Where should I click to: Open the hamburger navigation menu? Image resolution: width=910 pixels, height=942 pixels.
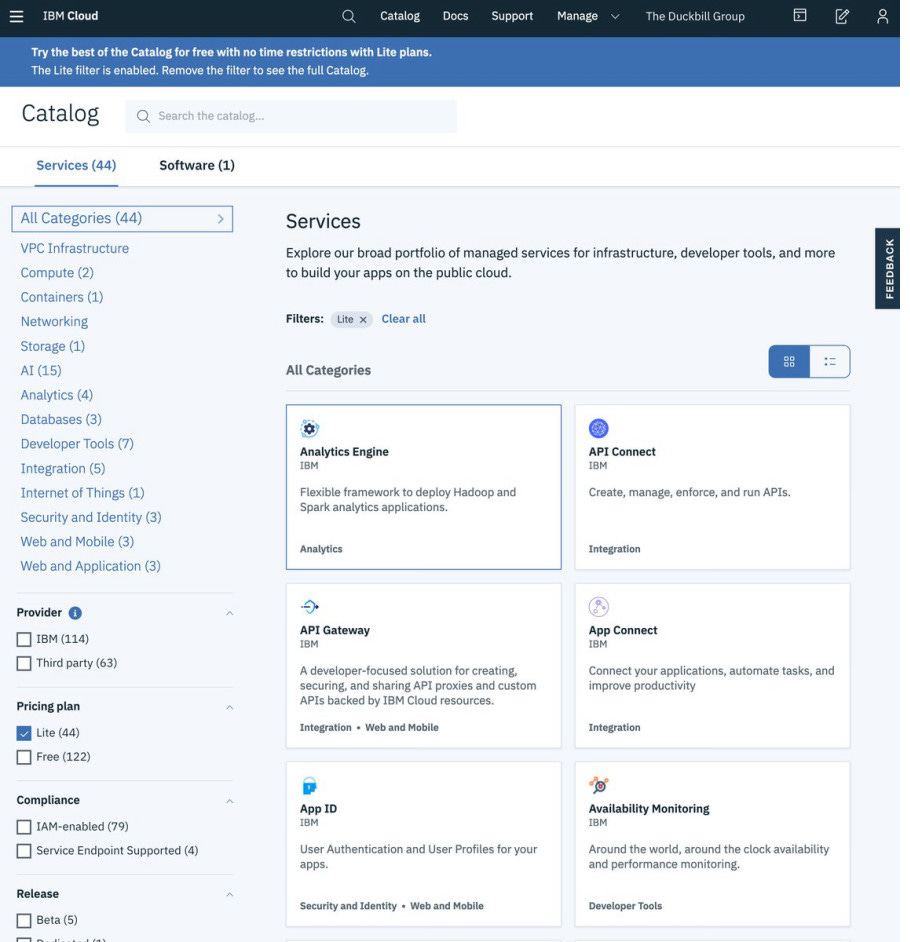tap(17, 16)
